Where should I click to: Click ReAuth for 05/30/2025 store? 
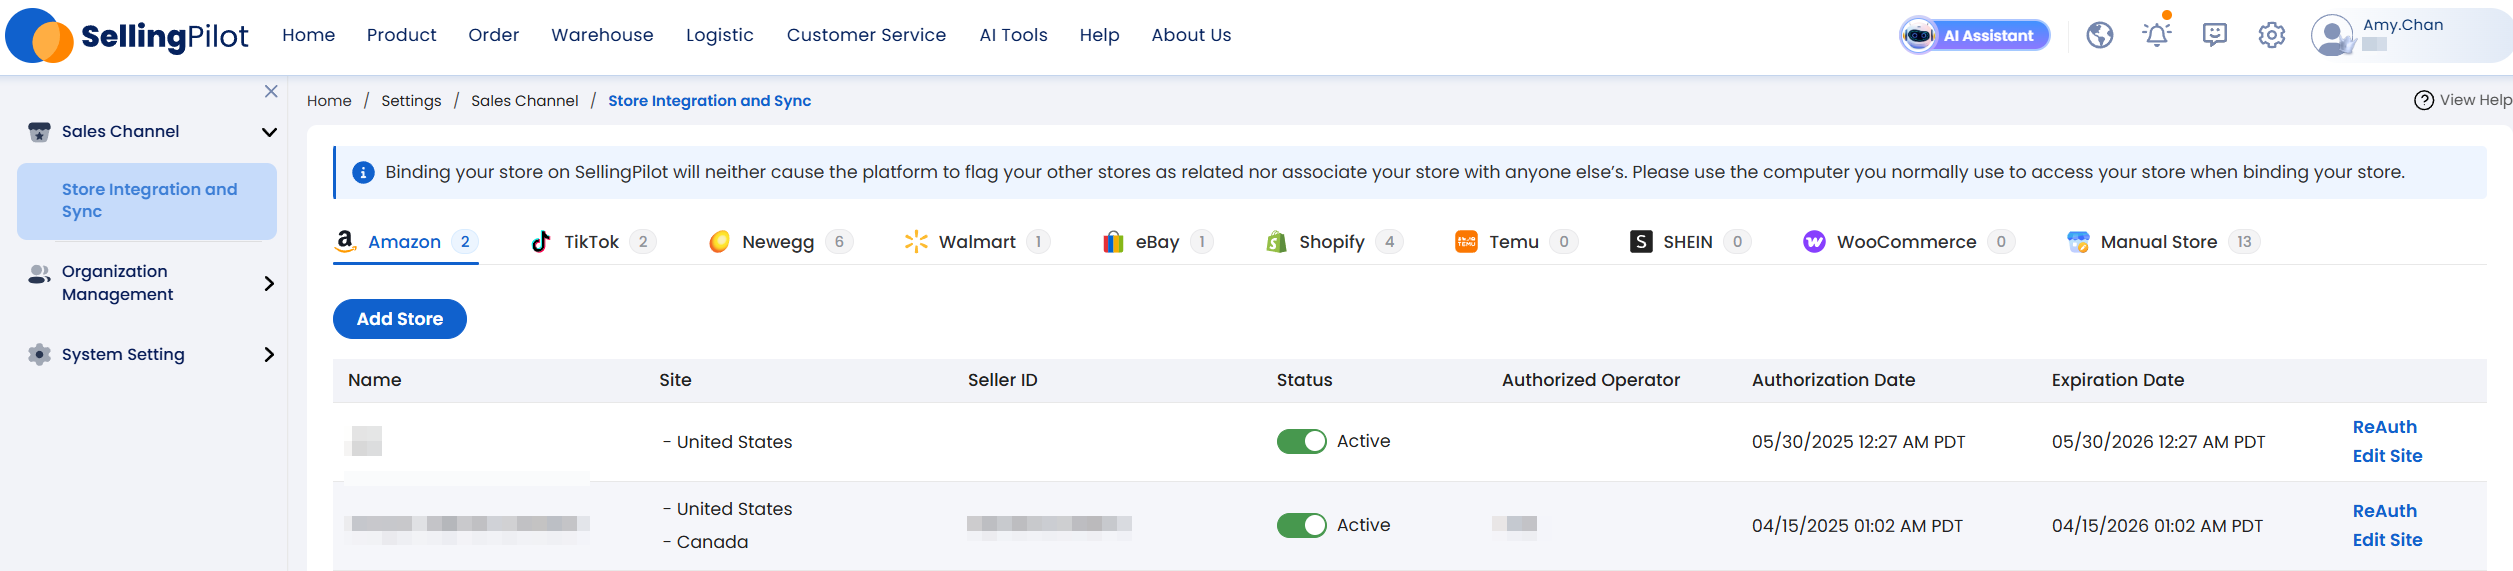pos(2385,427)
